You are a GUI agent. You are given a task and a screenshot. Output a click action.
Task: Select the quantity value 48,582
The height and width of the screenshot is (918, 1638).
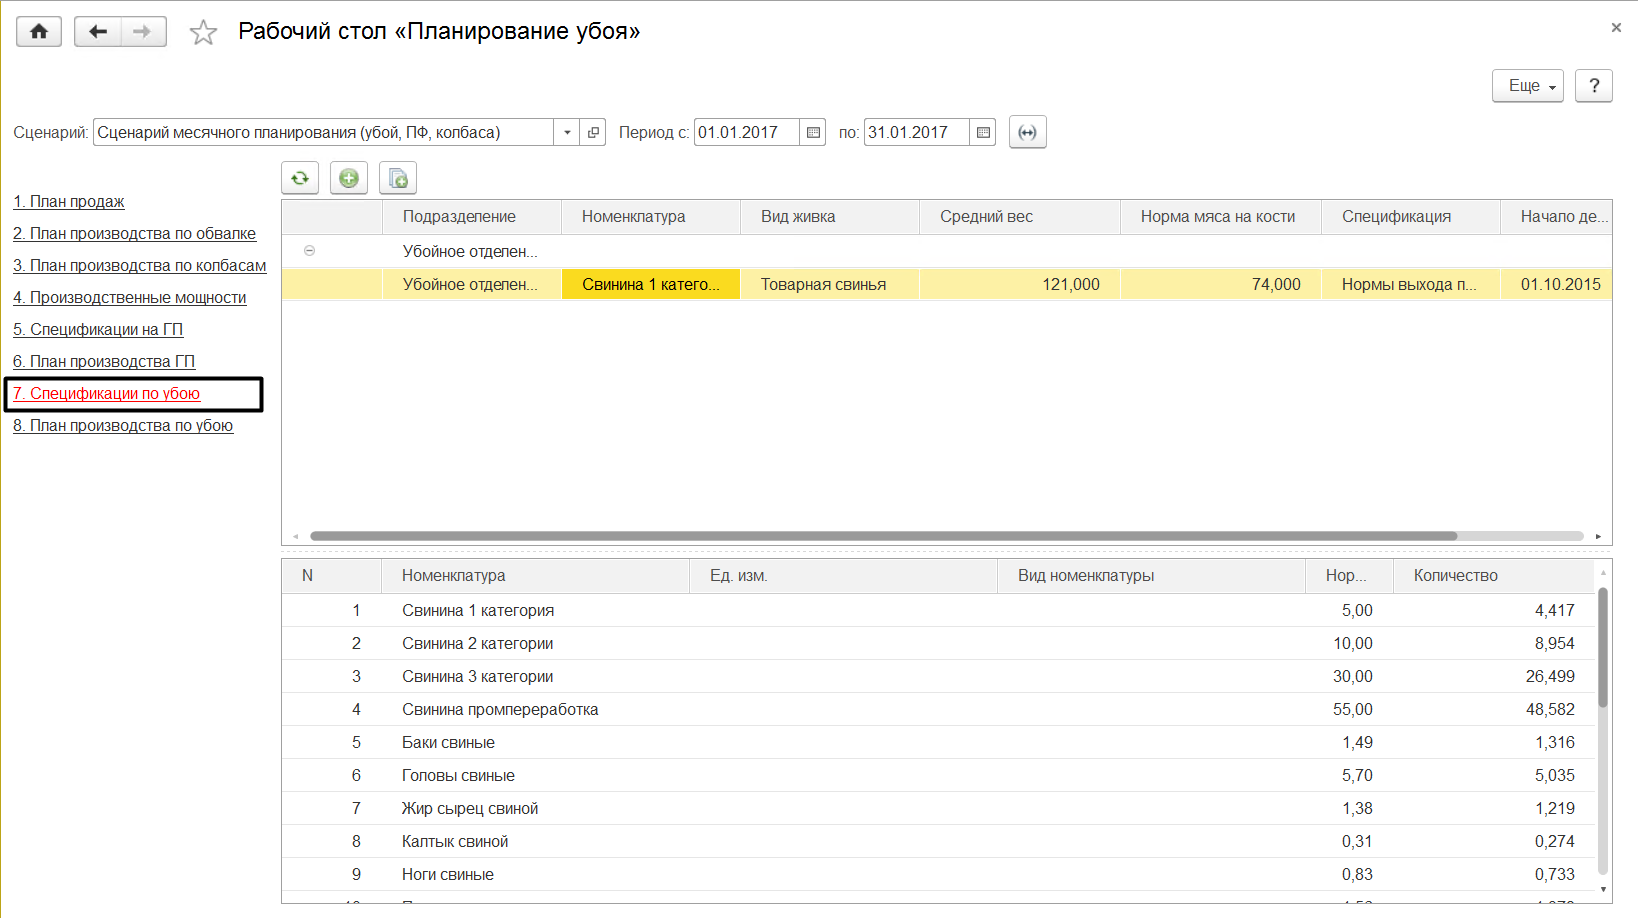click(x=1550, y=709)
